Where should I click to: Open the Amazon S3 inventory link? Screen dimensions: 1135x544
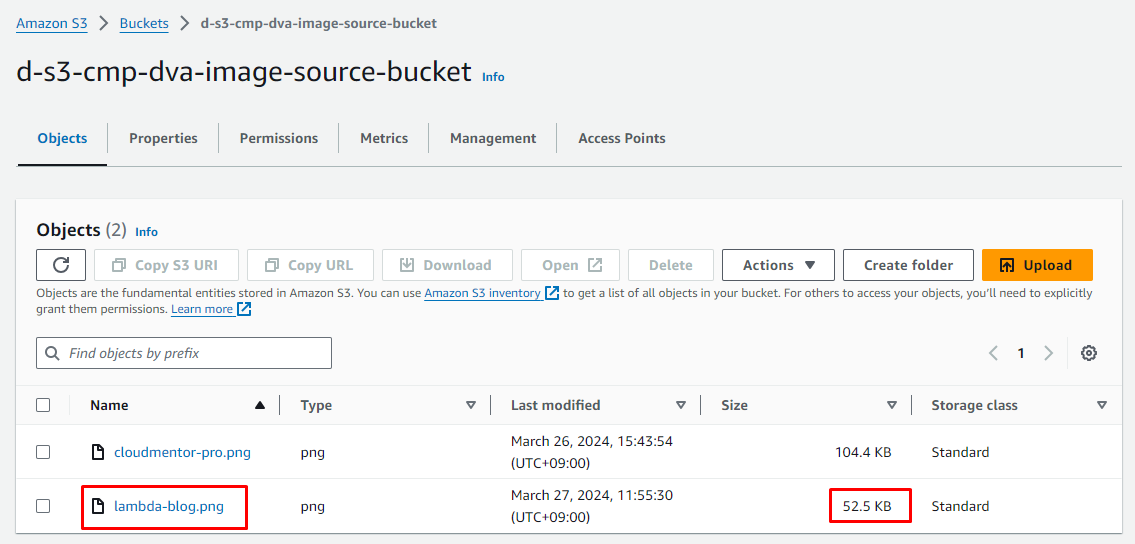pyautogui.click(x=483, y=294)
